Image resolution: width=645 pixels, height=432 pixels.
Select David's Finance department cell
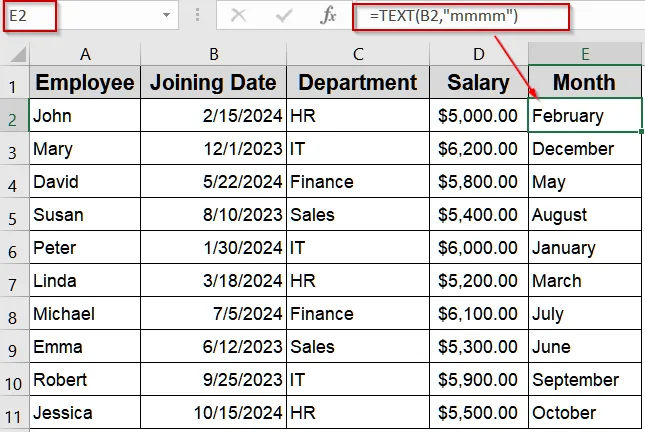[x=358, y=181]
